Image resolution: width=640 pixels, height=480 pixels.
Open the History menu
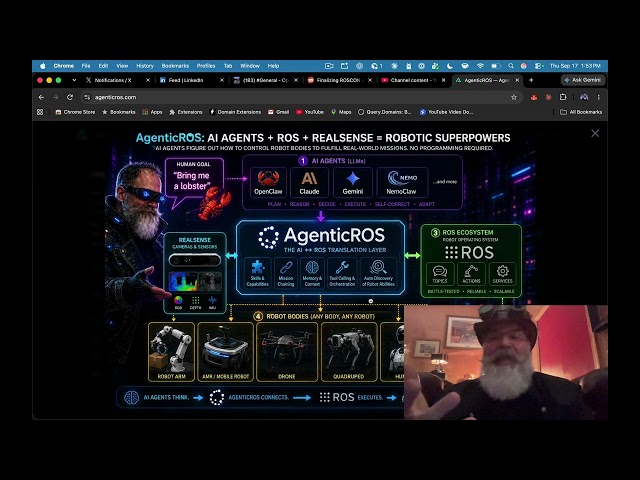[145, 66]
